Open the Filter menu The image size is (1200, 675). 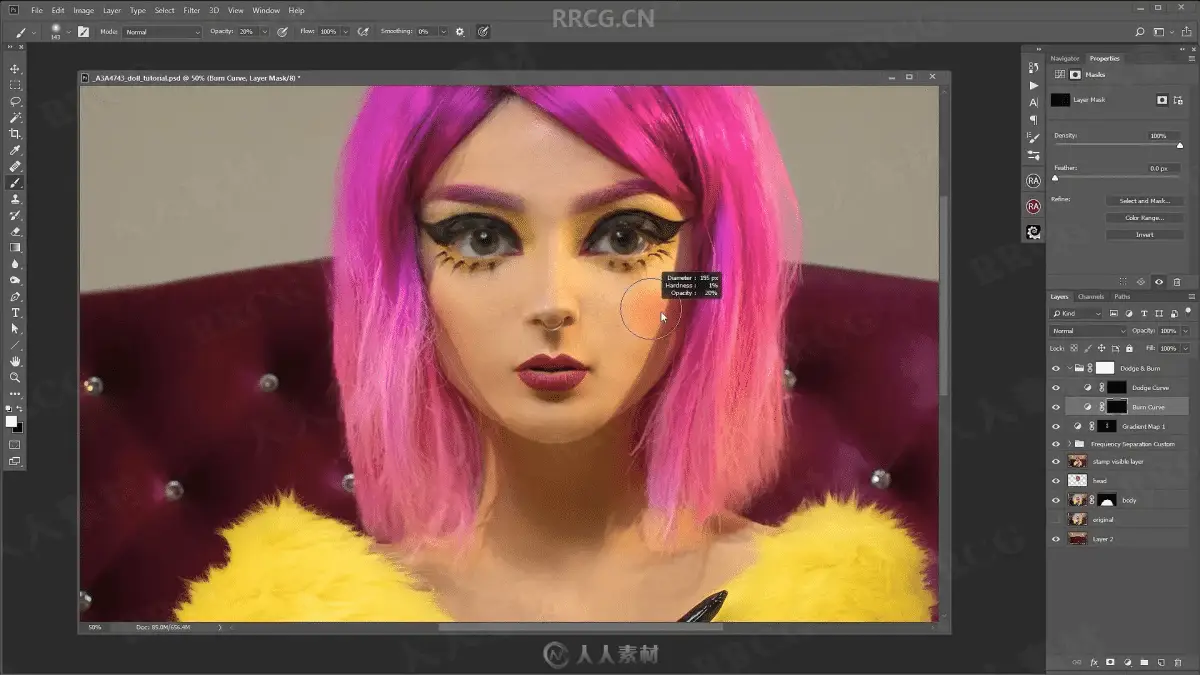click(192, 10)
